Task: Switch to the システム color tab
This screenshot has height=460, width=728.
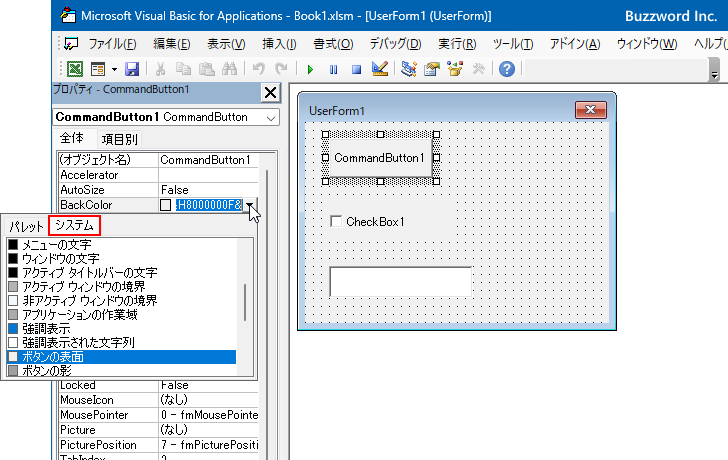Action: [x=74, y=226]
